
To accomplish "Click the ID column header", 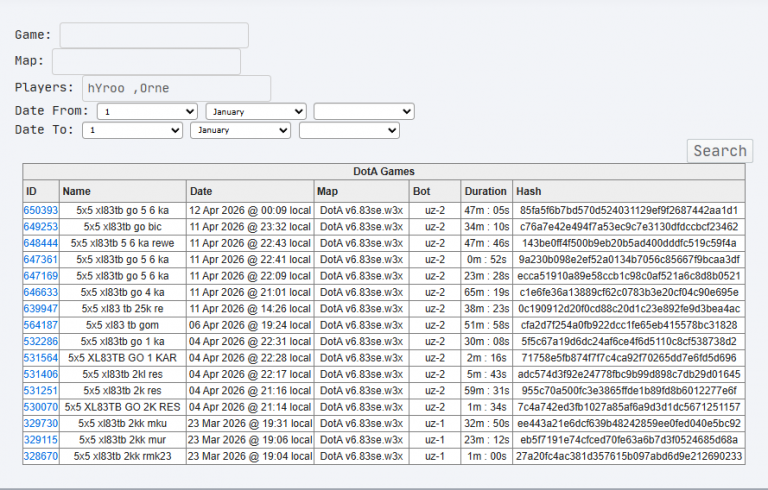I will tap(41, 191).
